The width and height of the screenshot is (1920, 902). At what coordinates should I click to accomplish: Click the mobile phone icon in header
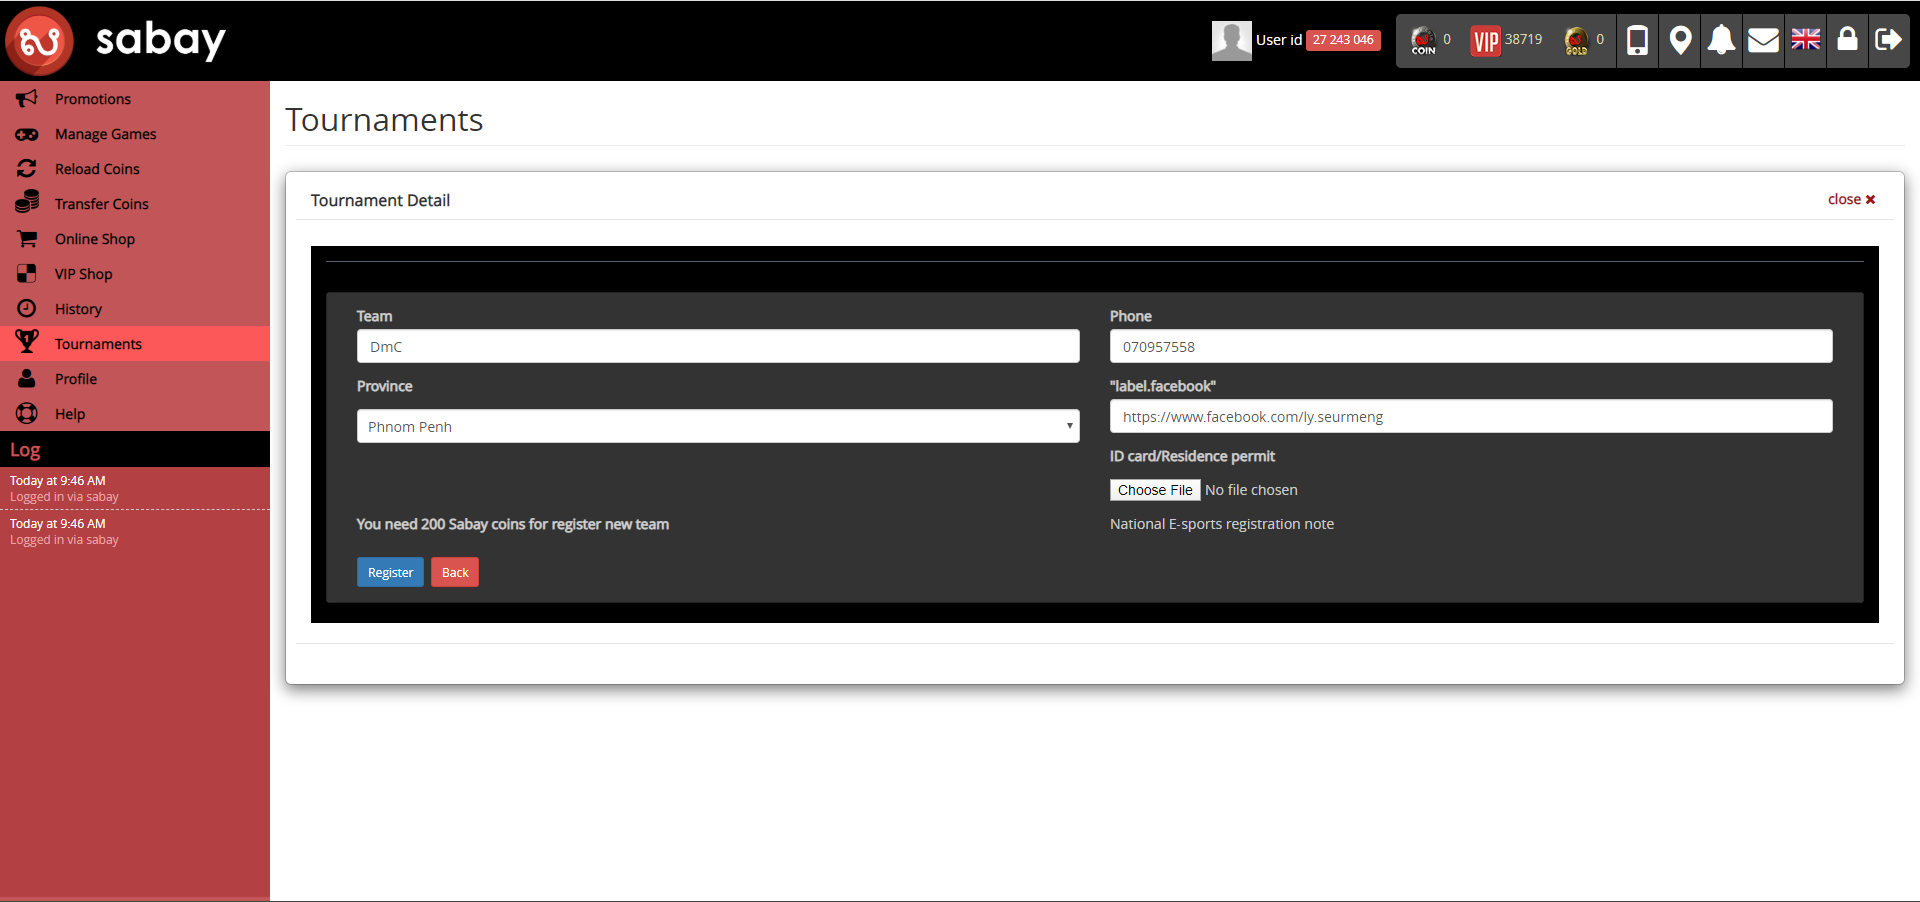point(1637,40)
